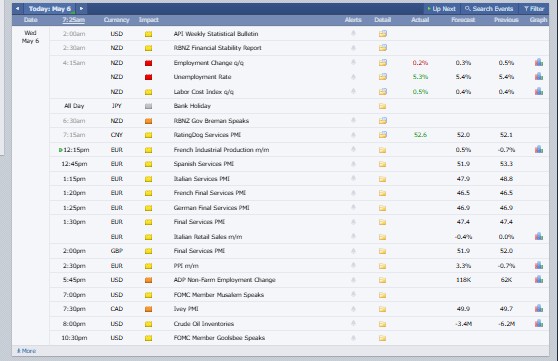This screenshot has width=558, height=361.
Task: Click the 52.6 actual for RatingDog Services PMI
Action: (x=420, y=135)
